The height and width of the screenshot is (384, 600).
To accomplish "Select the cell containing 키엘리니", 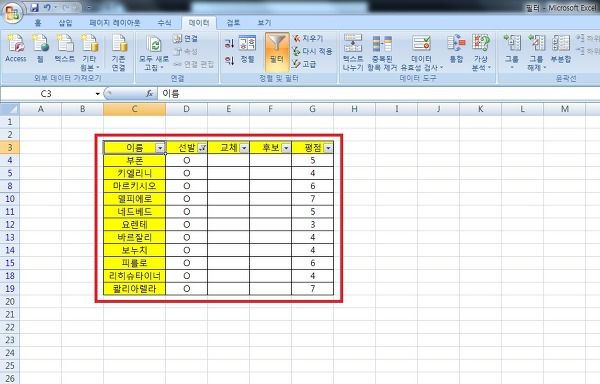I will point(134,173).
